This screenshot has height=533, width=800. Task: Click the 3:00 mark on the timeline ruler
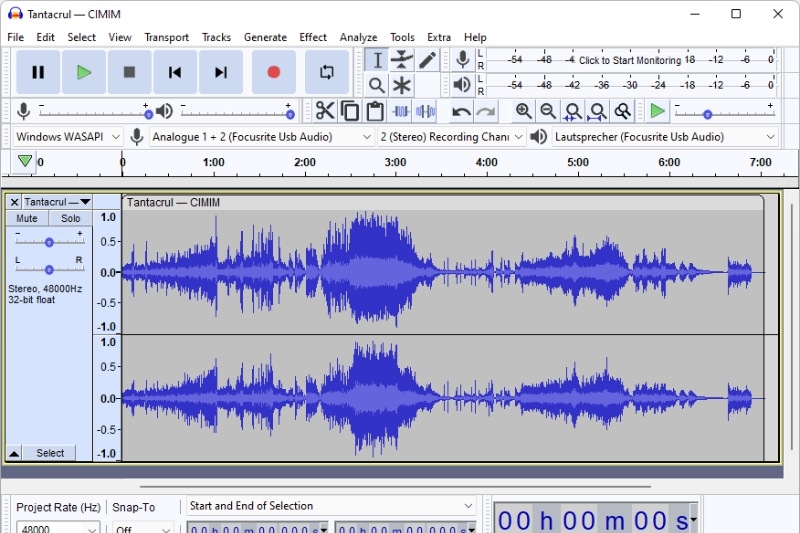click(395, 162)
